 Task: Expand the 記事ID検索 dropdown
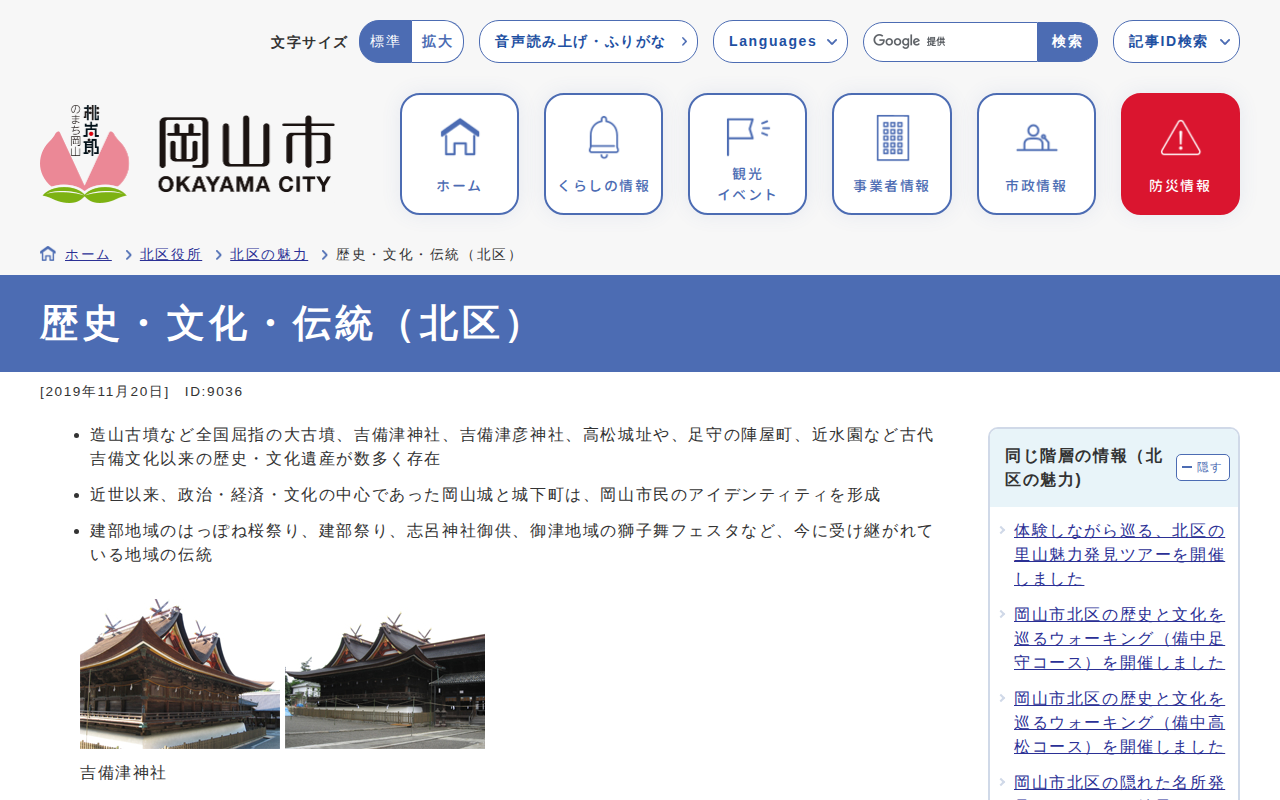click(x=1176, y=42)
